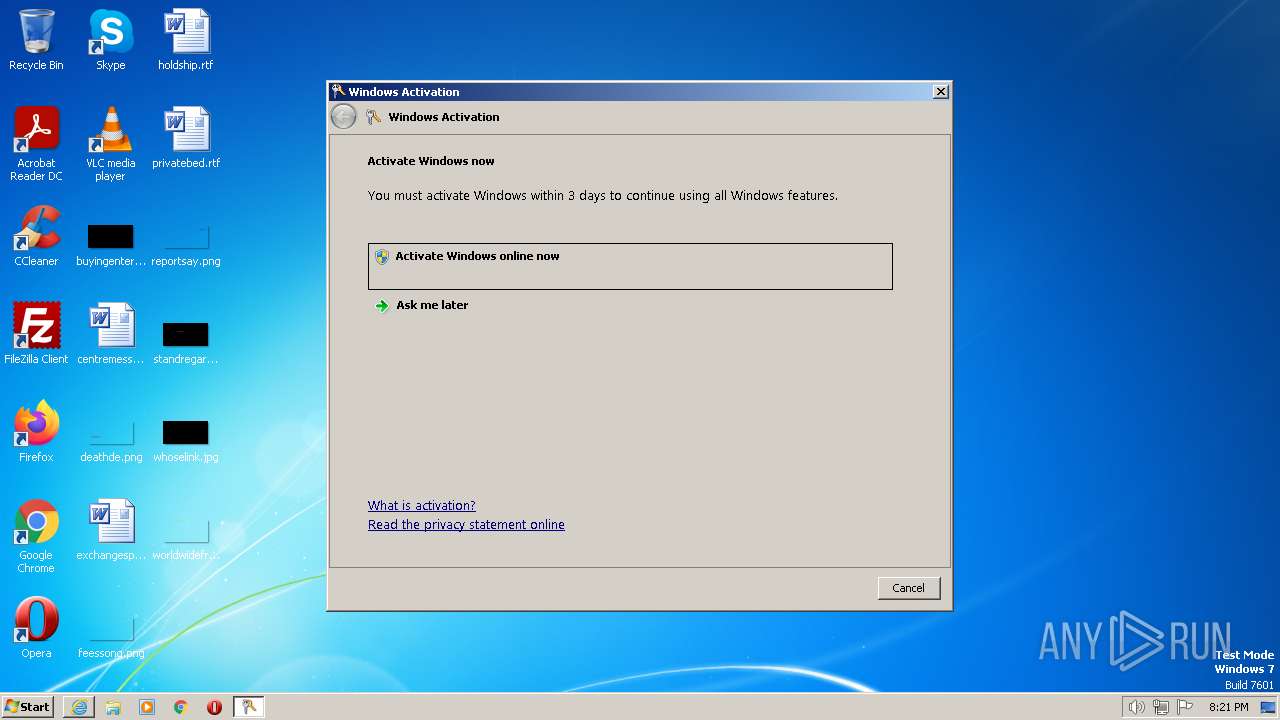Open Acrobat Reader DC shortcut
Viewport: 1280px width, 720px height.
36,143
